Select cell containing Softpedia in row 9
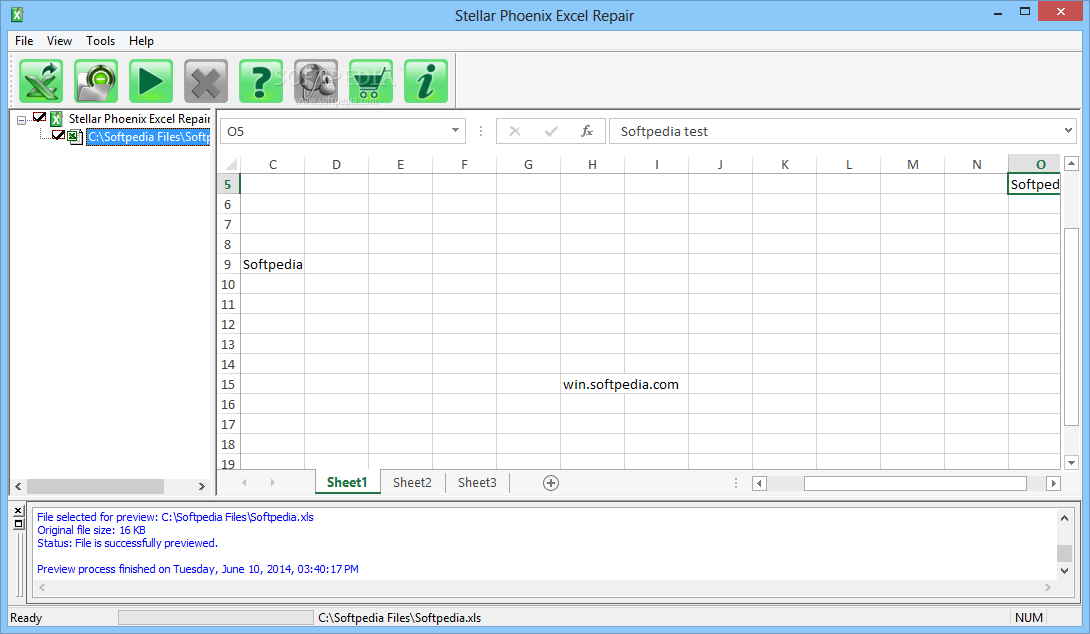Viewport: 1090px width, 634px height. pyautogui.click(x=272, y=264)
